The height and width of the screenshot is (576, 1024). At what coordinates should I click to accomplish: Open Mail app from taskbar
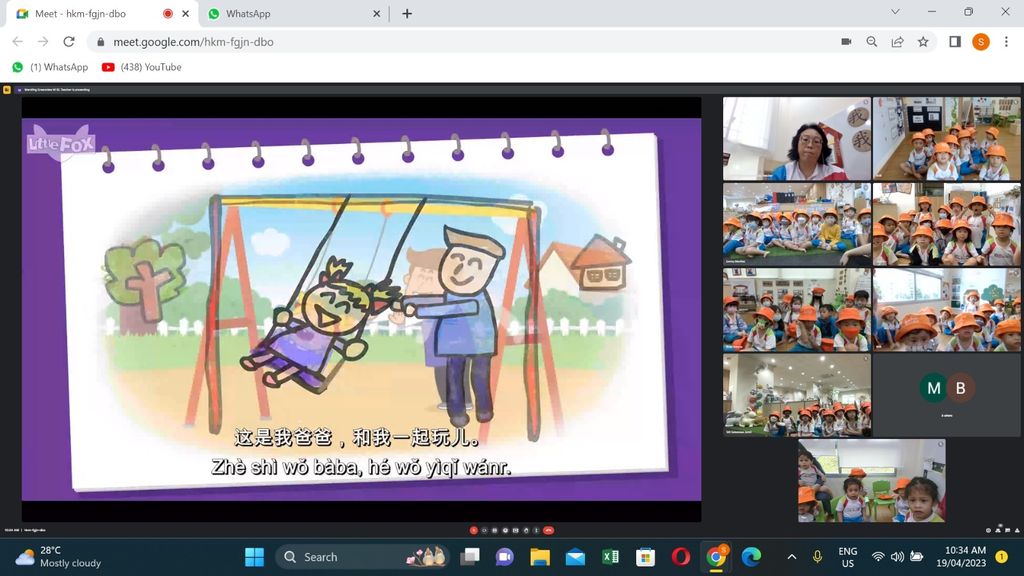click(575, 557)
